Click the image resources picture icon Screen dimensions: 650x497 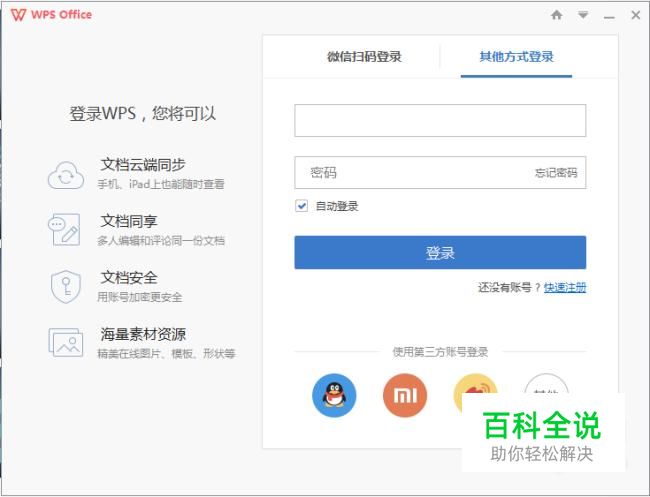(66, 343)
